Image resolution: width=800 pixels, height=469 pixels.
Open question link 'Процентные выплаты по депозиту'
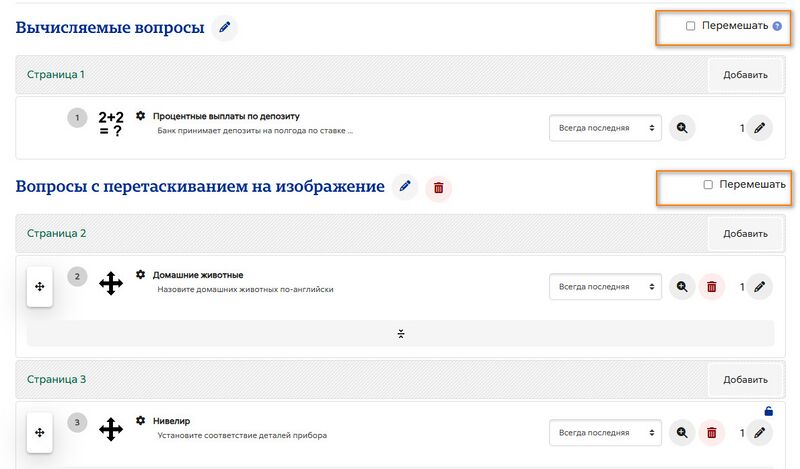coord(226,116)
